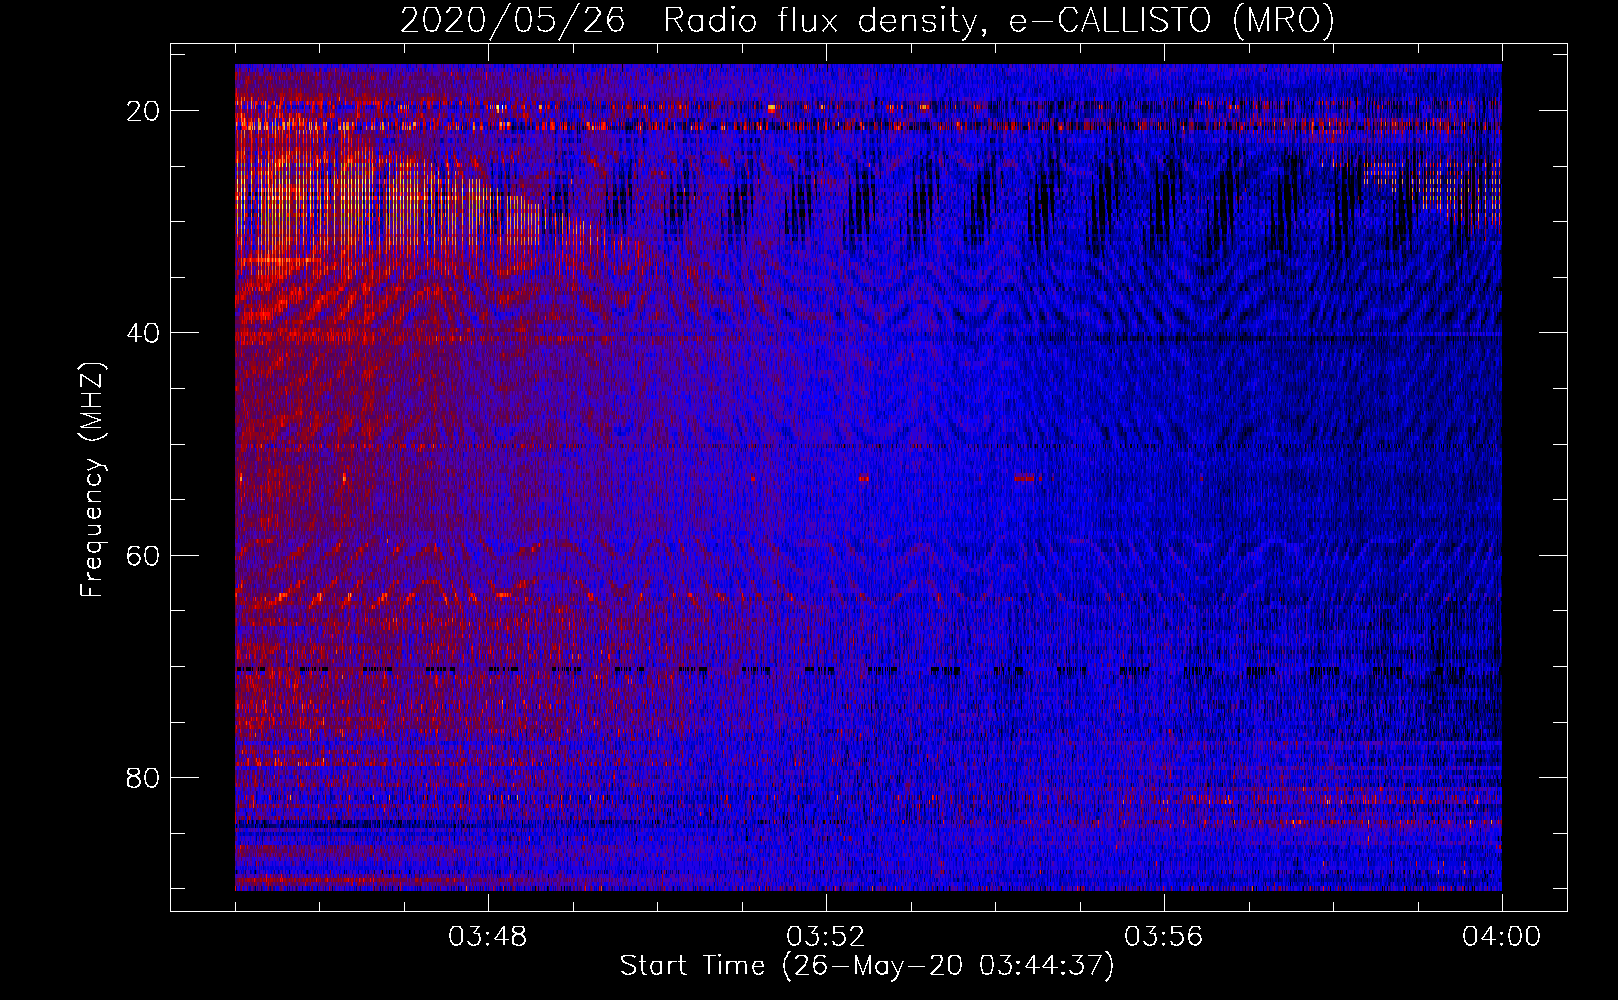Screen dimensions: 1618x1000
Task: Click the 80 frequency tick label
Action: pos(144,777)
